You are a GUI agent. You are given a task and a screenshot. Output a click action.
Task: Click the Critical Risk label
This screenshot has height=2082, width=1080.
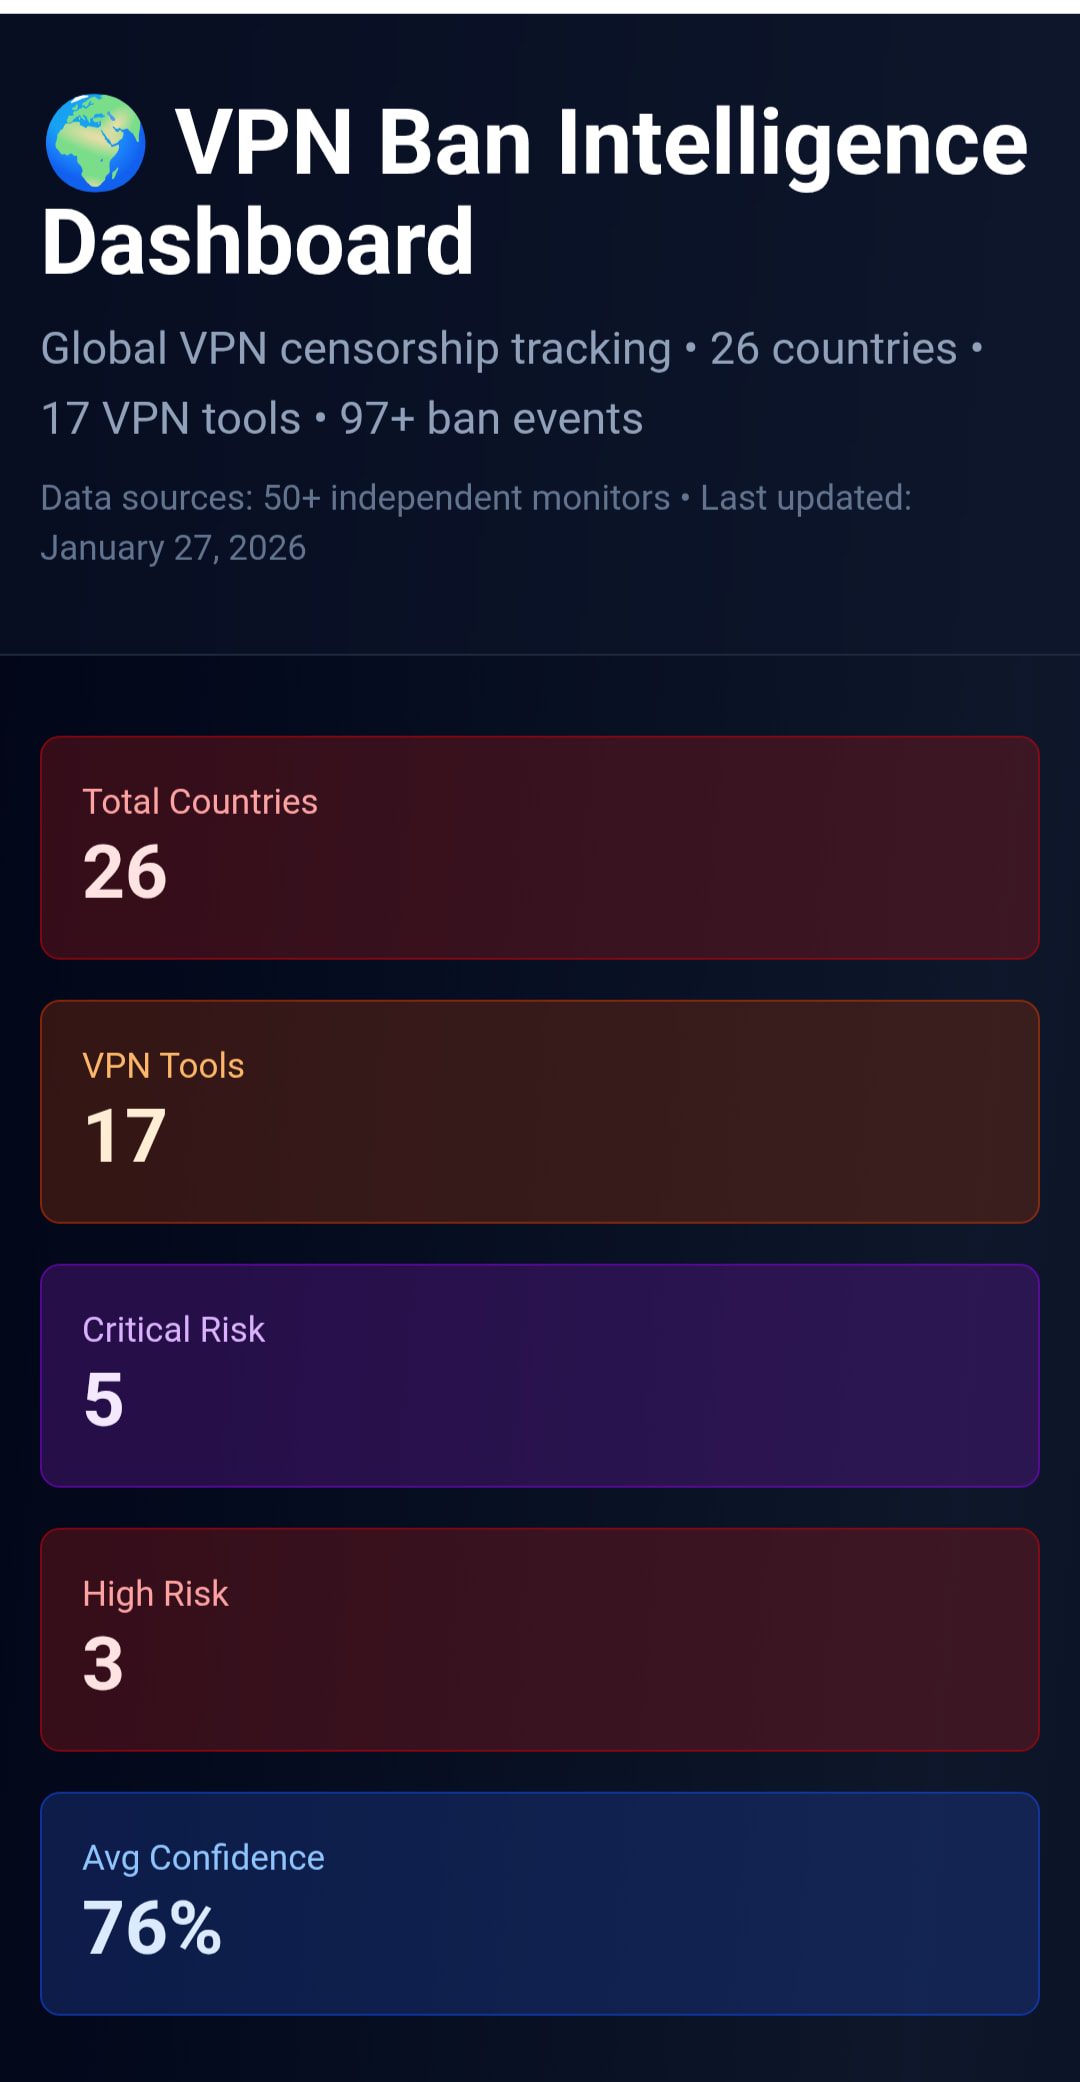pyautogui.click(x=173, y=1330)
